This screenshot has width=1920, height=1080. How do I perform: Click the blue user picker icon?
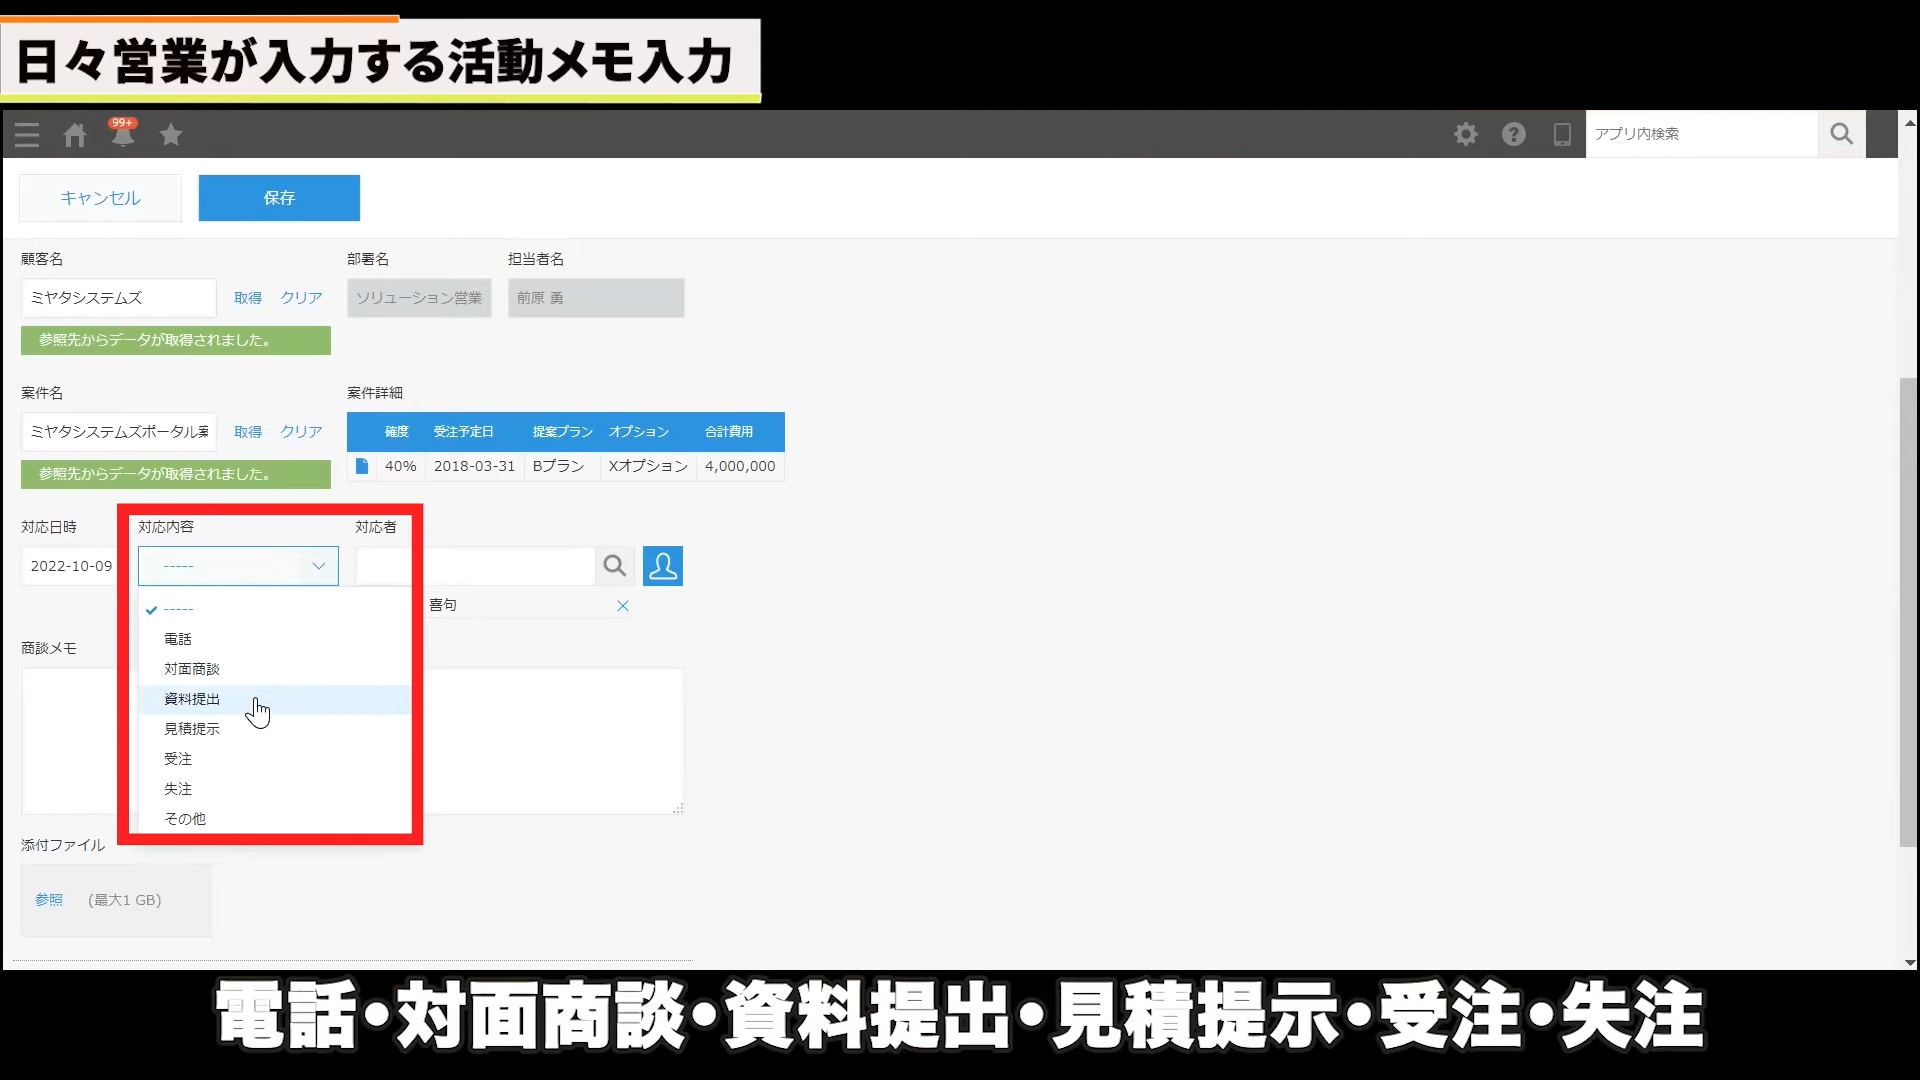tap(663, 566)
